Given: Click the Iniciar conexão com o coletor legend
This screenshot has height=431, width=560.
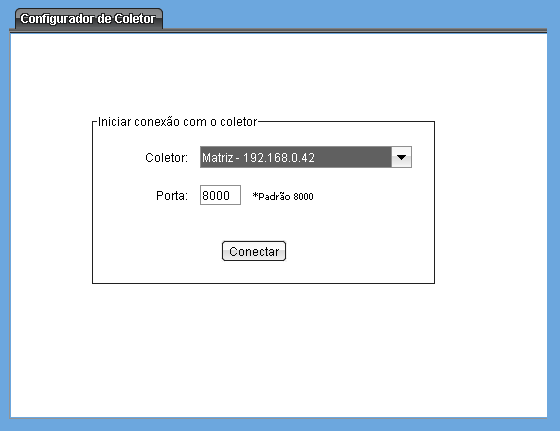Looking at the screenshot, I should (178, 122).
